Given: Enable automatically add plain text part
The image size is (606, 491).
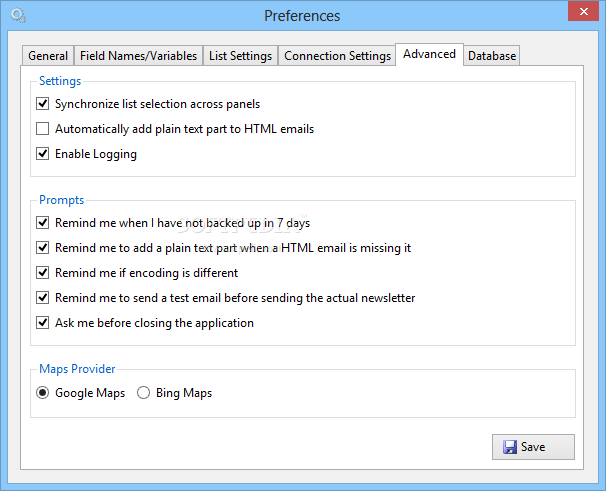Looking at the screenshot, I should click(43, 129).
